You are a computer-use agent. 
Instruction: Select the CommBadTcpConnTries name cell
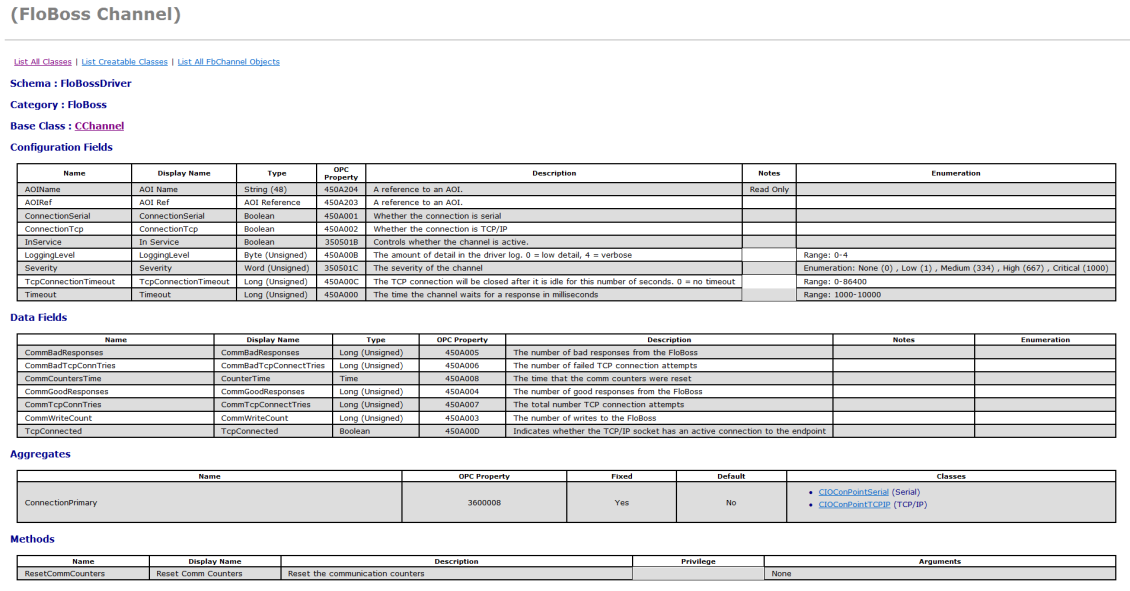tap(115, 366)
